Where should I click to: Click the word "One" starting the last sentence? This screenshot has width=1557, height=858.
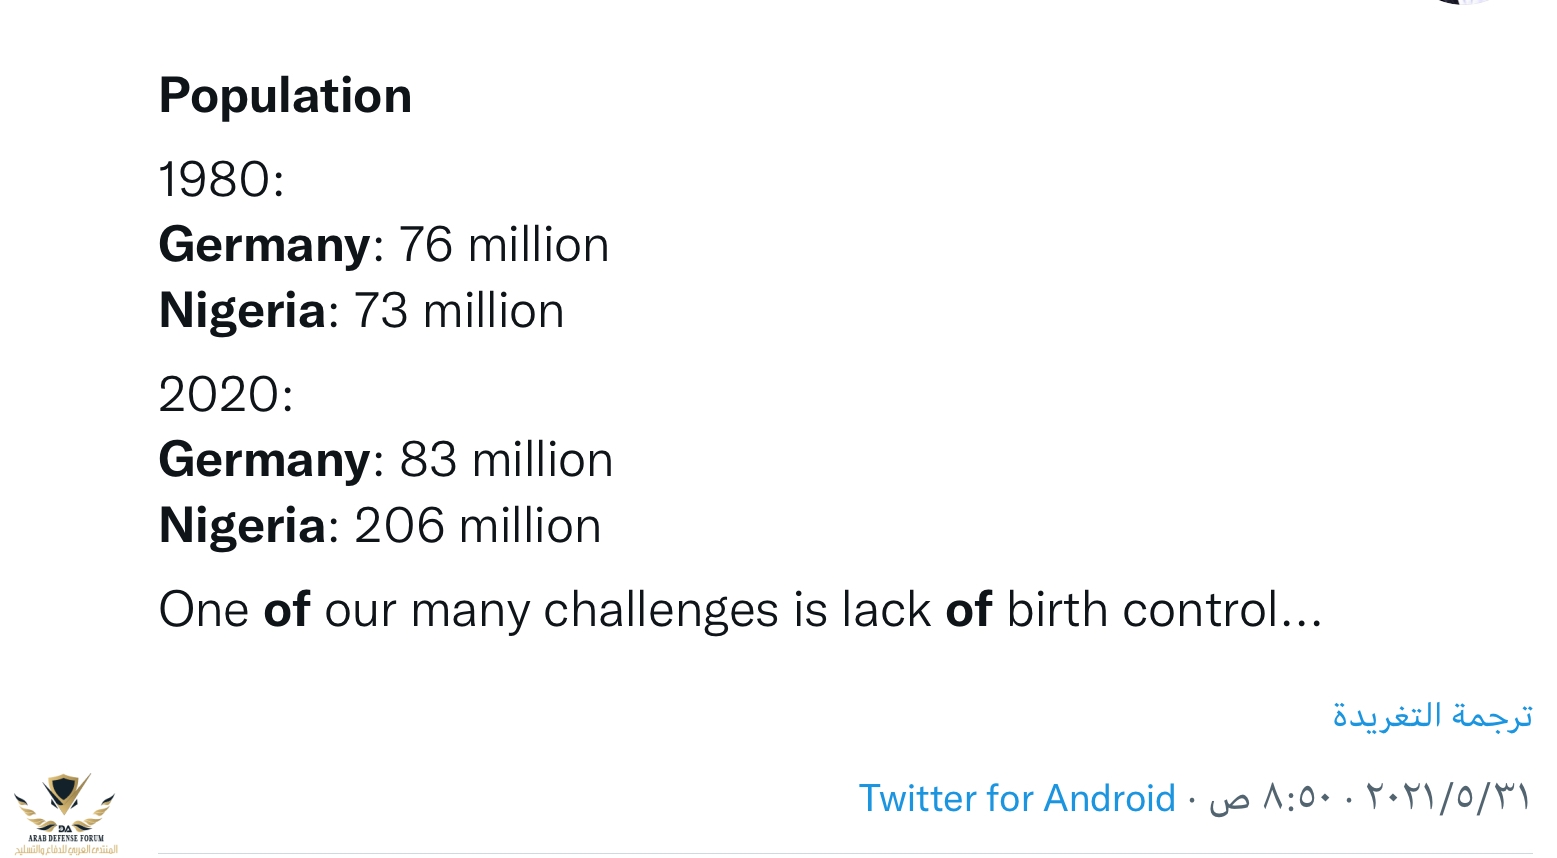click(203, 610)
